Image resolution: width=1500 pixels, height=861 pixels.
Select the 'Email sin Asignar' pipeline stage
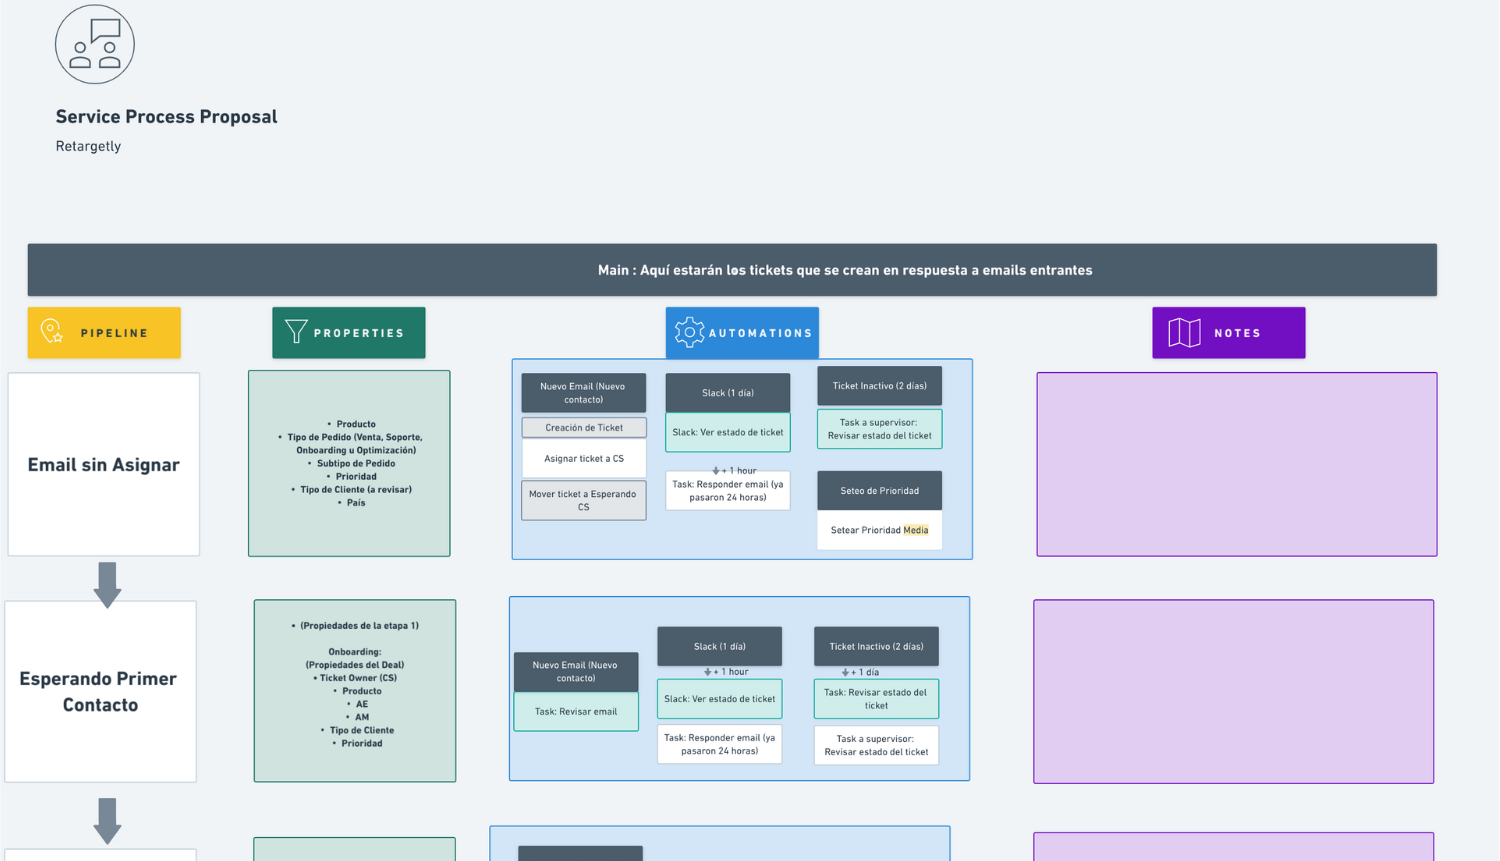103,464
